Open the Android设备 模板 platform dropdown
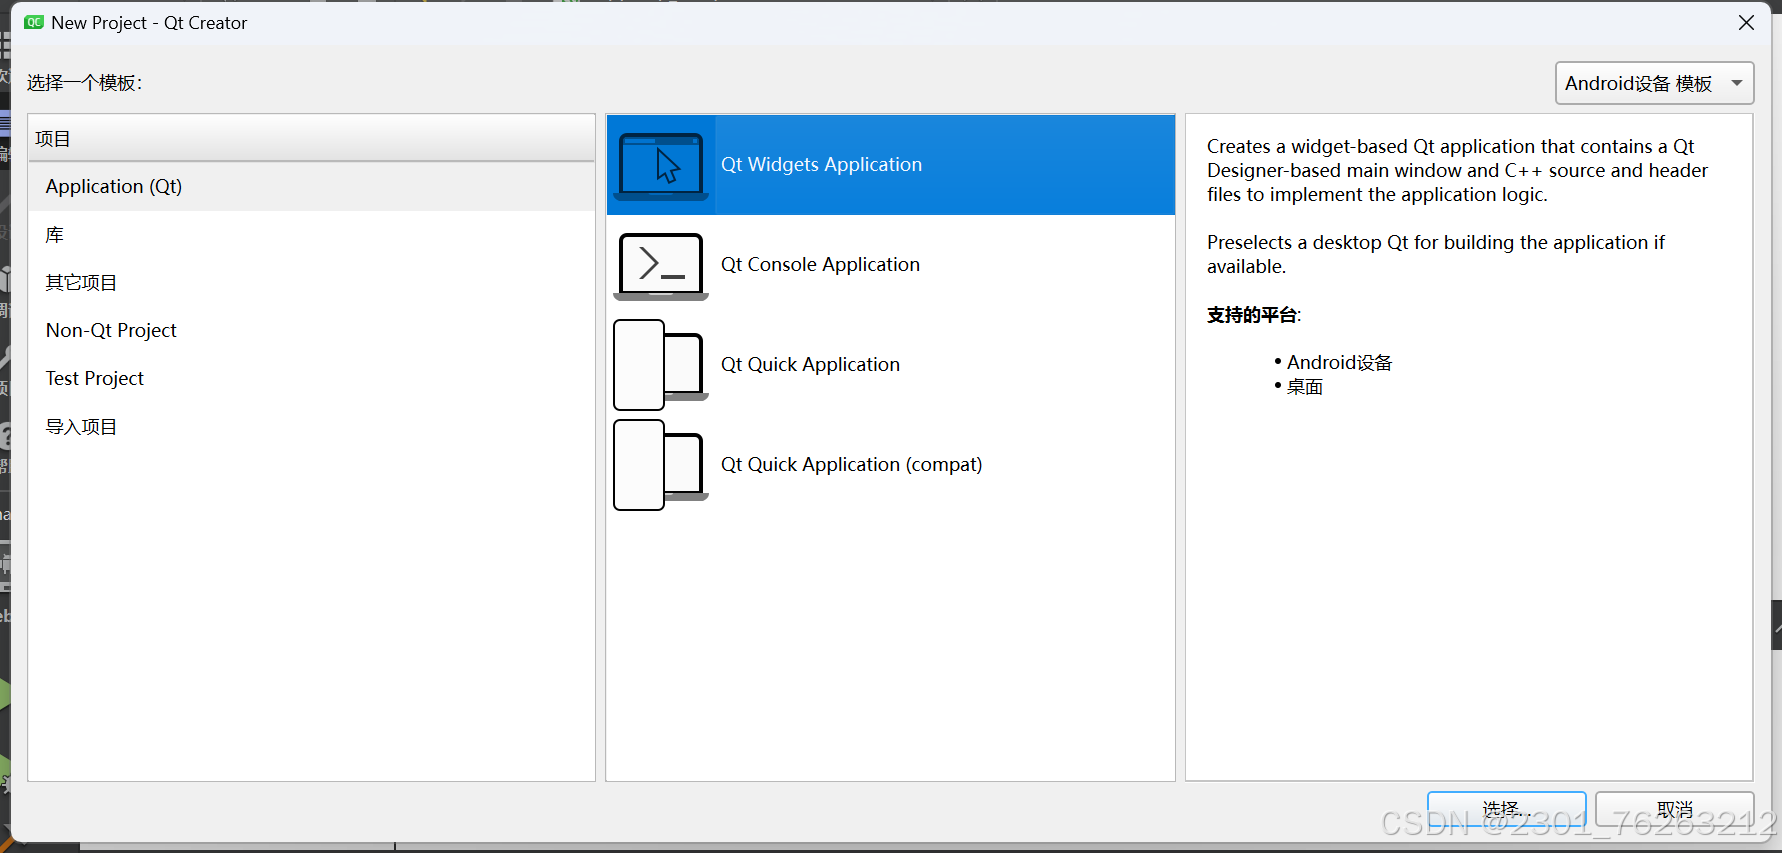The image size is (1782, 853). [1654, 83]
